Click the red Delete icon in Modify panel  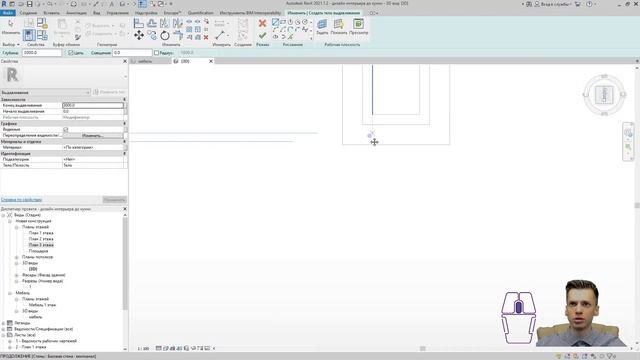(x=206, y=37)
